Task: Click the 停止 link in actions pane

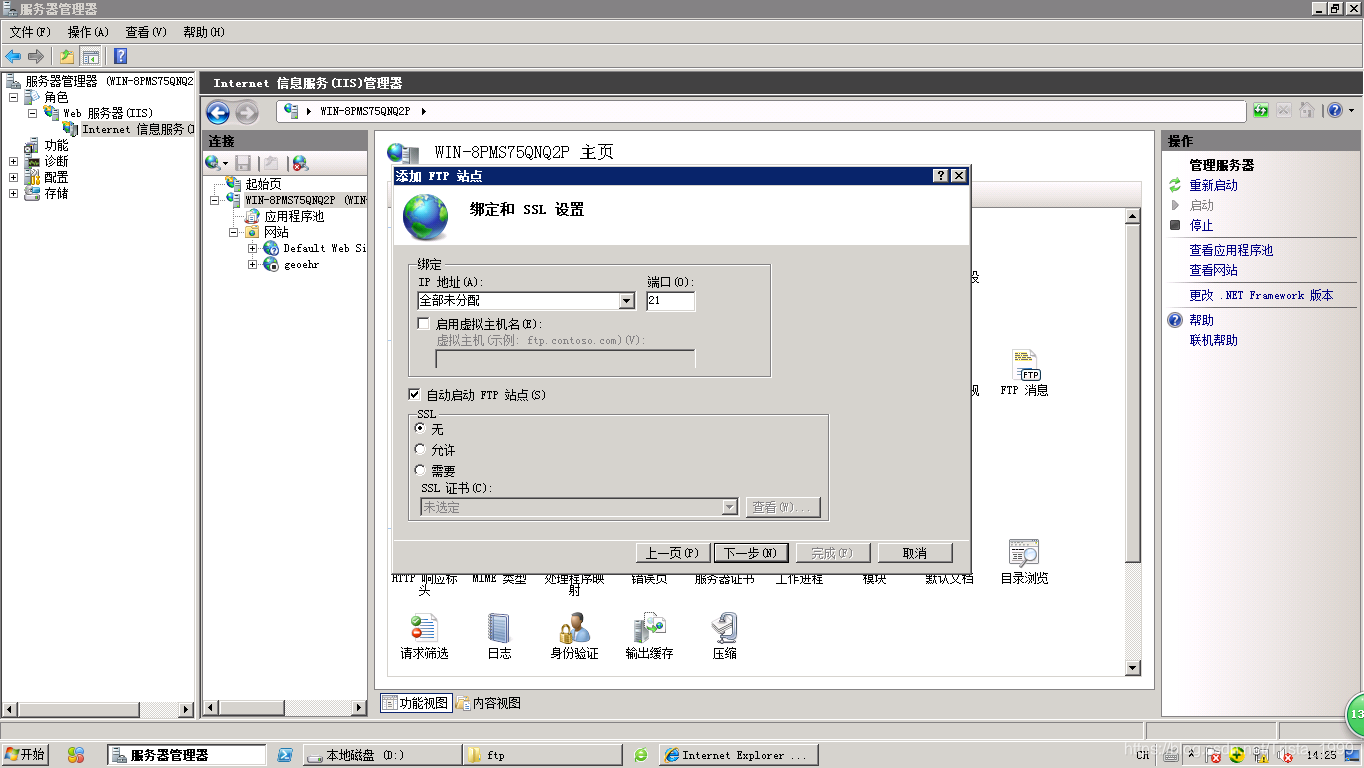Action: click(x=1201, y=225)
